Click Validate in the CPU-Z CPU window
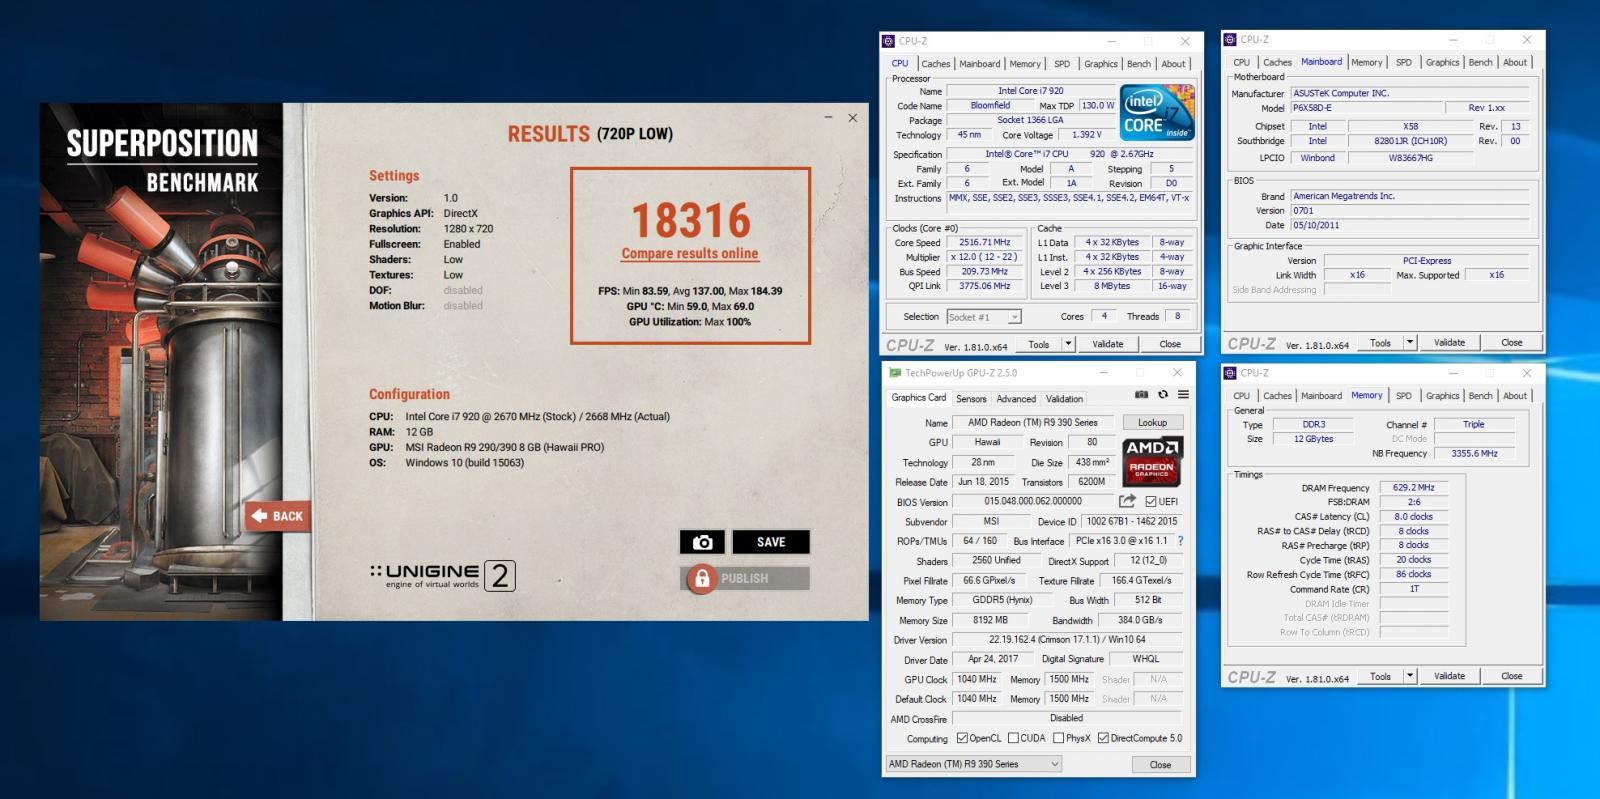This screenshot has height=799, width=1600. click(x=1107, y=344)
